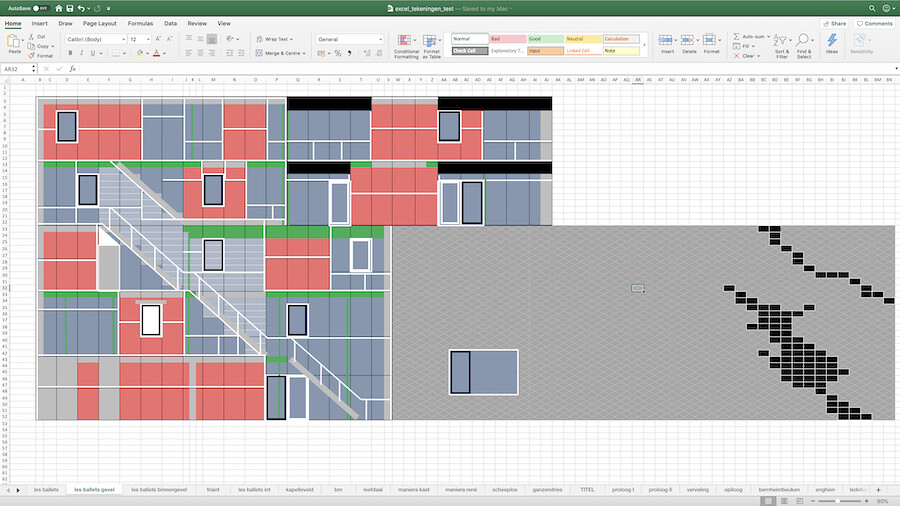Open the 'kapellevold' sheet tab
This screenshot has width=900, height=506.
tap(300, 490)
